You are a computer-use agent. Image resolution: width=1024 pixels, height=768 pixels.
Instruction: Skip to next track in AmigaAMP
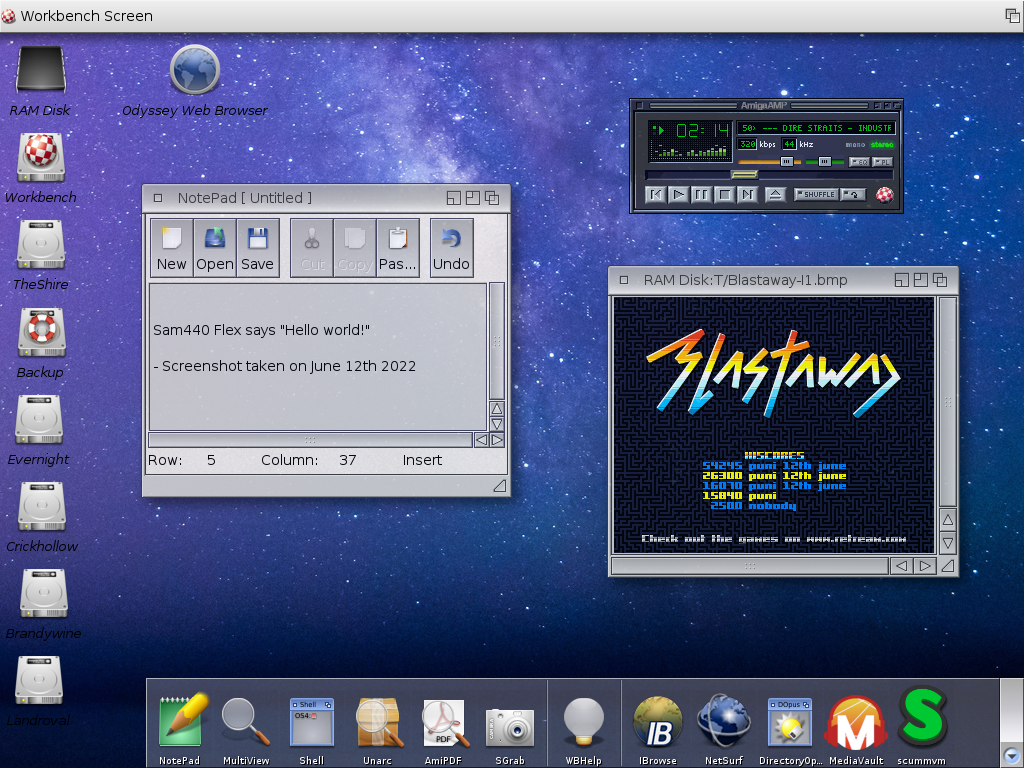point(747,195)
